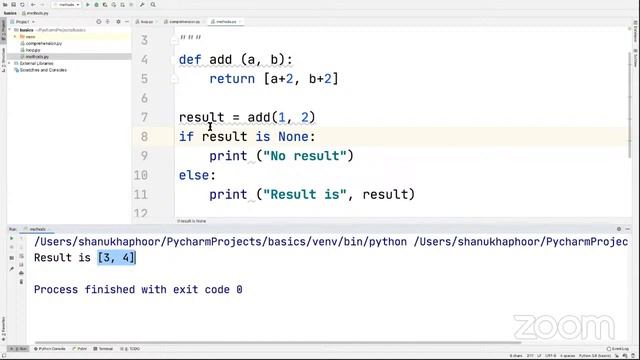Viewport: 640px width, 360px height.
Task: Open Settings via the wrench icon
Action: (x=142, y=4)
